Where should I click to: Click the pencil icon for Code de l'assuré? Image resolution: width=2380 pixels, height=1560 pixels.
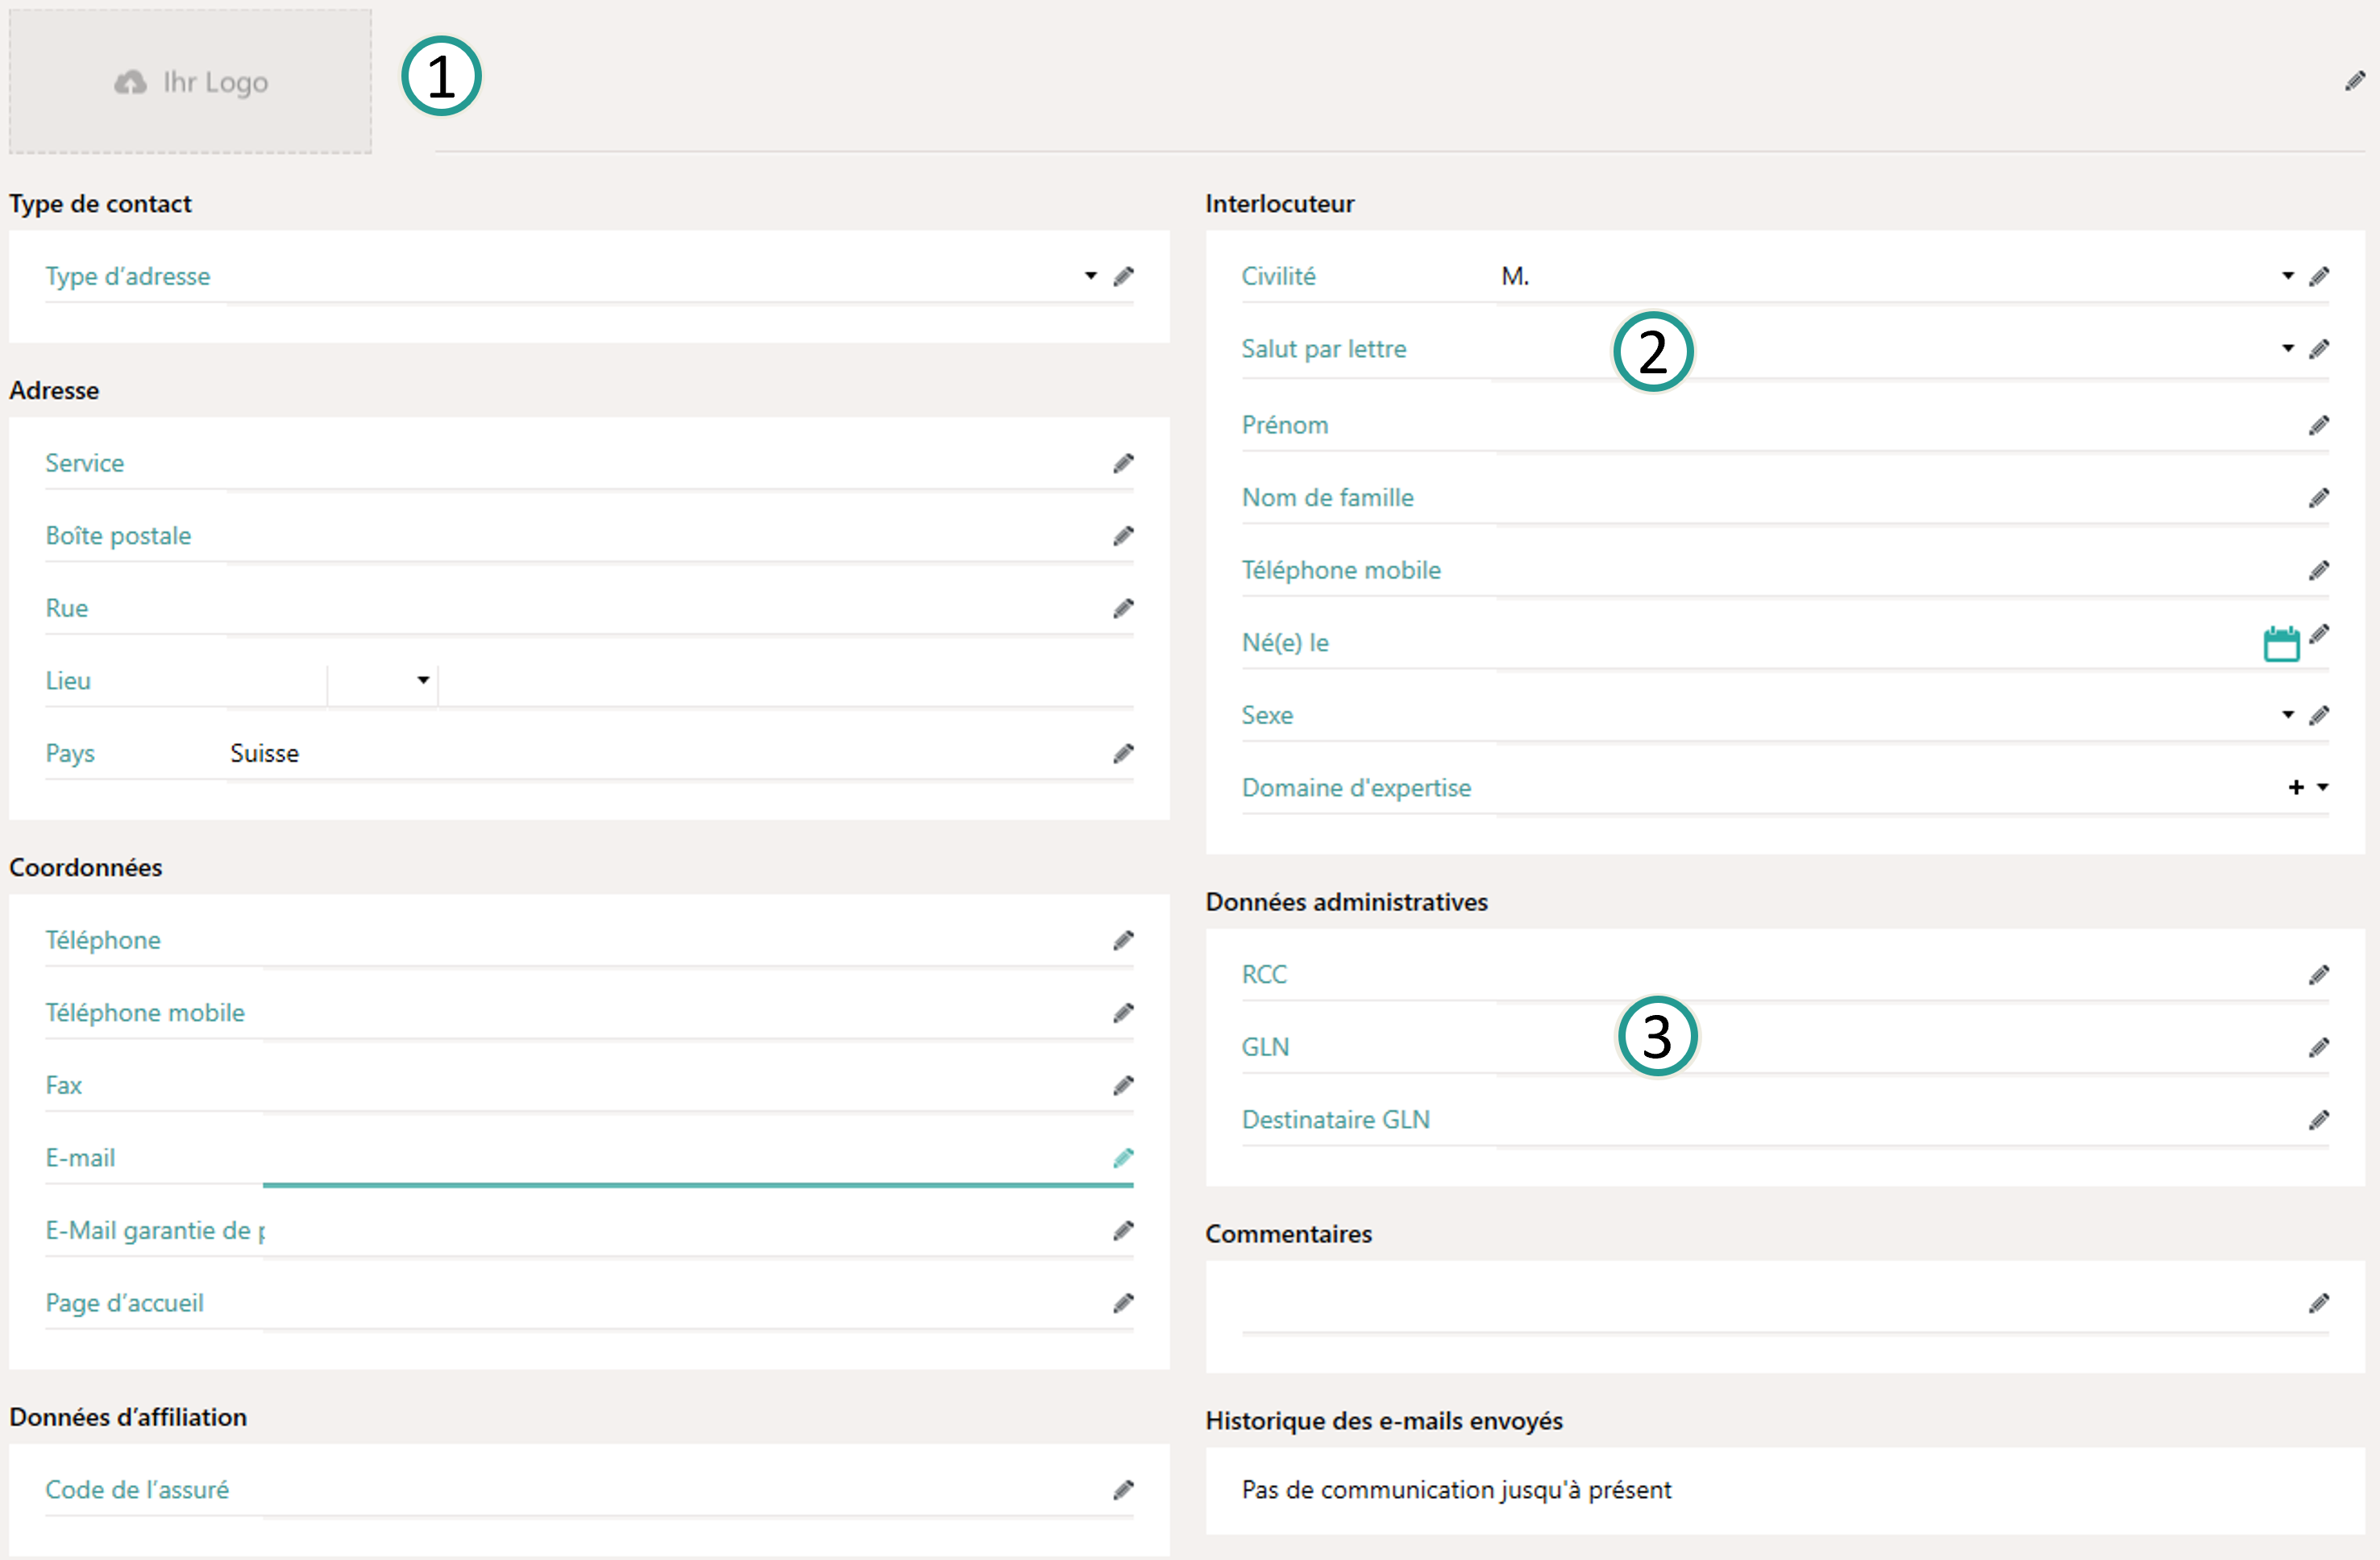tap(1123, 1490)
